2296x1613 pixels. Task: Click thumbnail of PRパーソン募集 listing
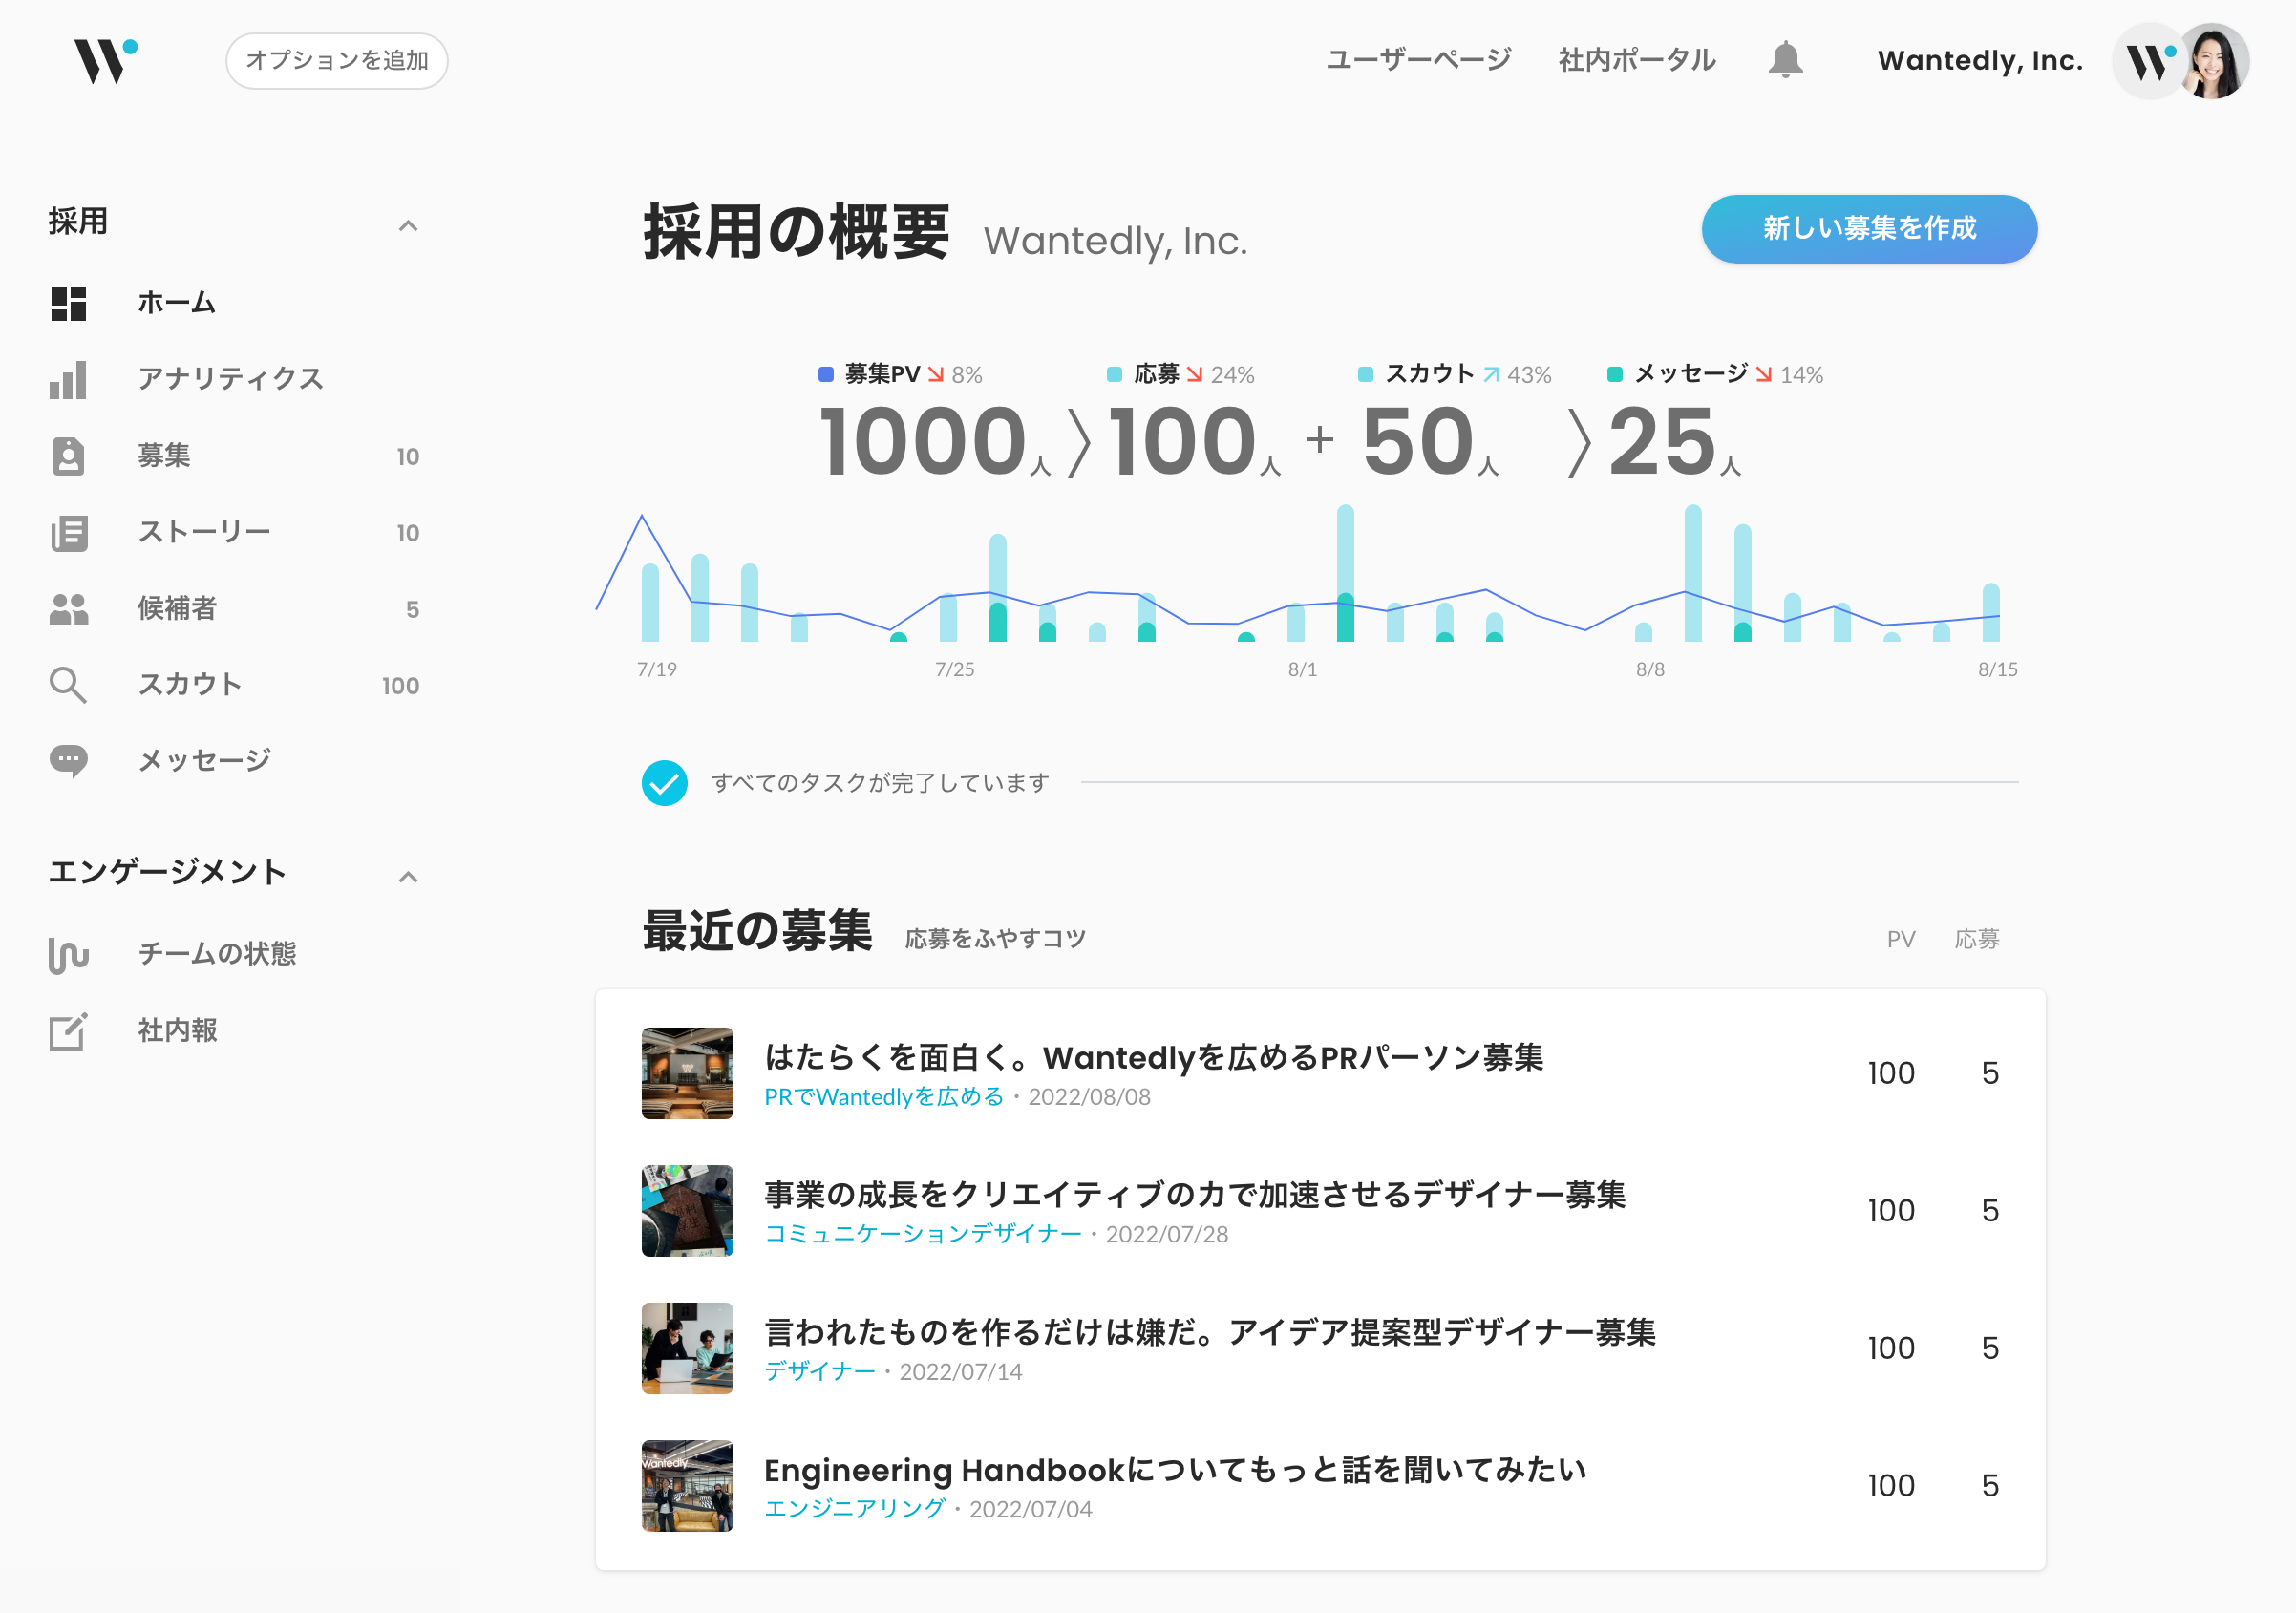coord(687,1073)
